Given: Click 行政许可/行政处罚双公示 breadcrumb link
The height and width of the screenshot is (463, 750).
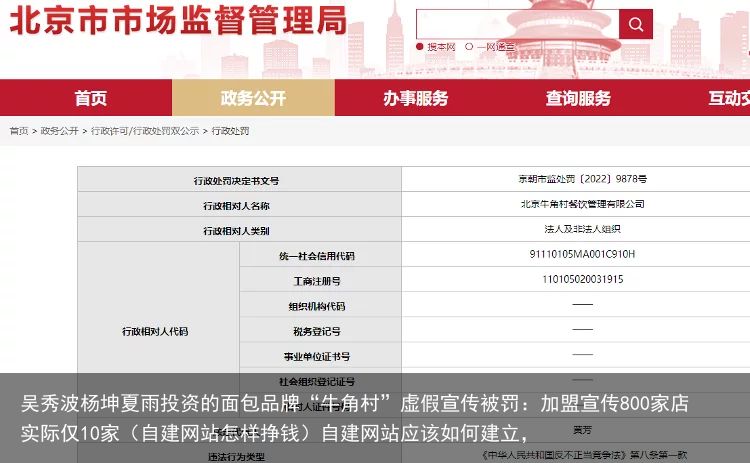Looking at the screenshot, I should tap(145, 131).
